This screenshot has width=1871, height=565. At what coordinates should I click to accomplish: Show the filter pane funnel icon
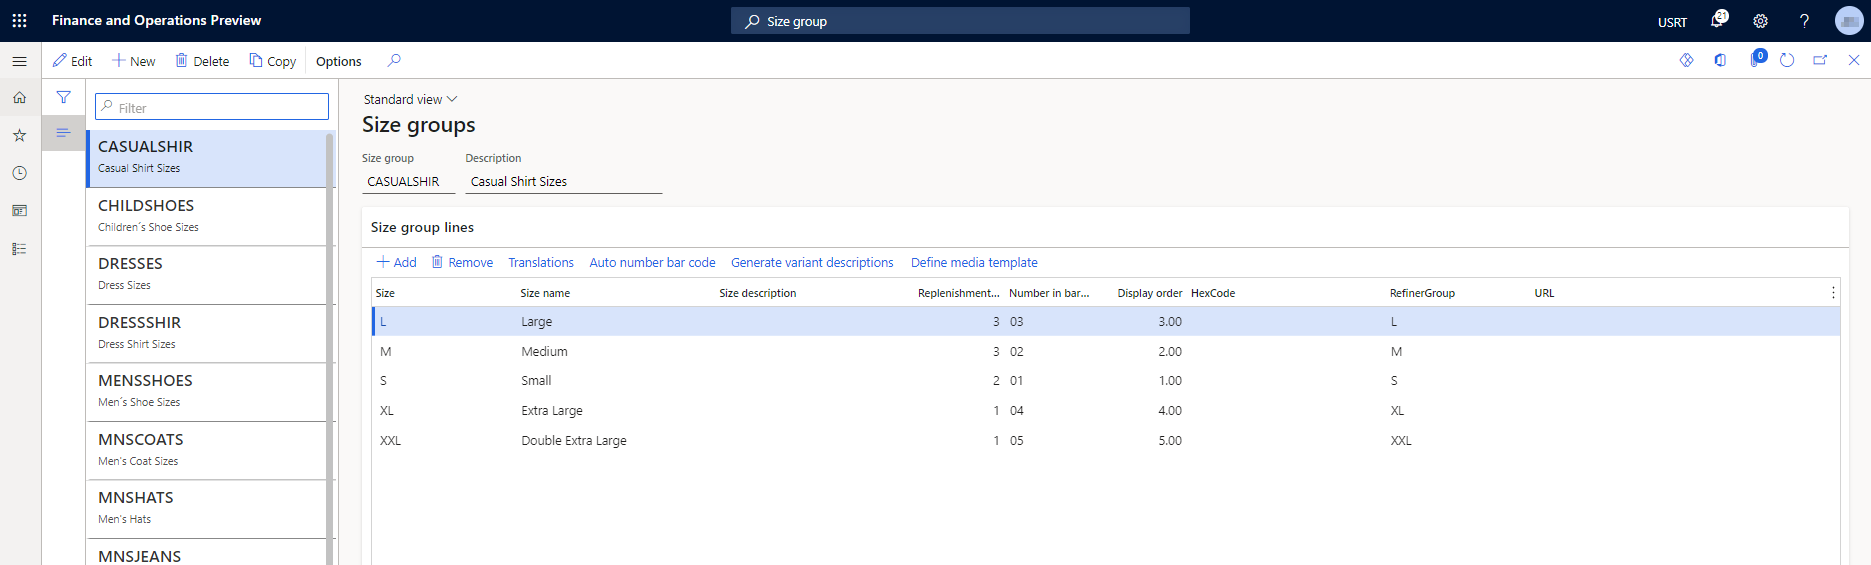[x=63, y=97]
